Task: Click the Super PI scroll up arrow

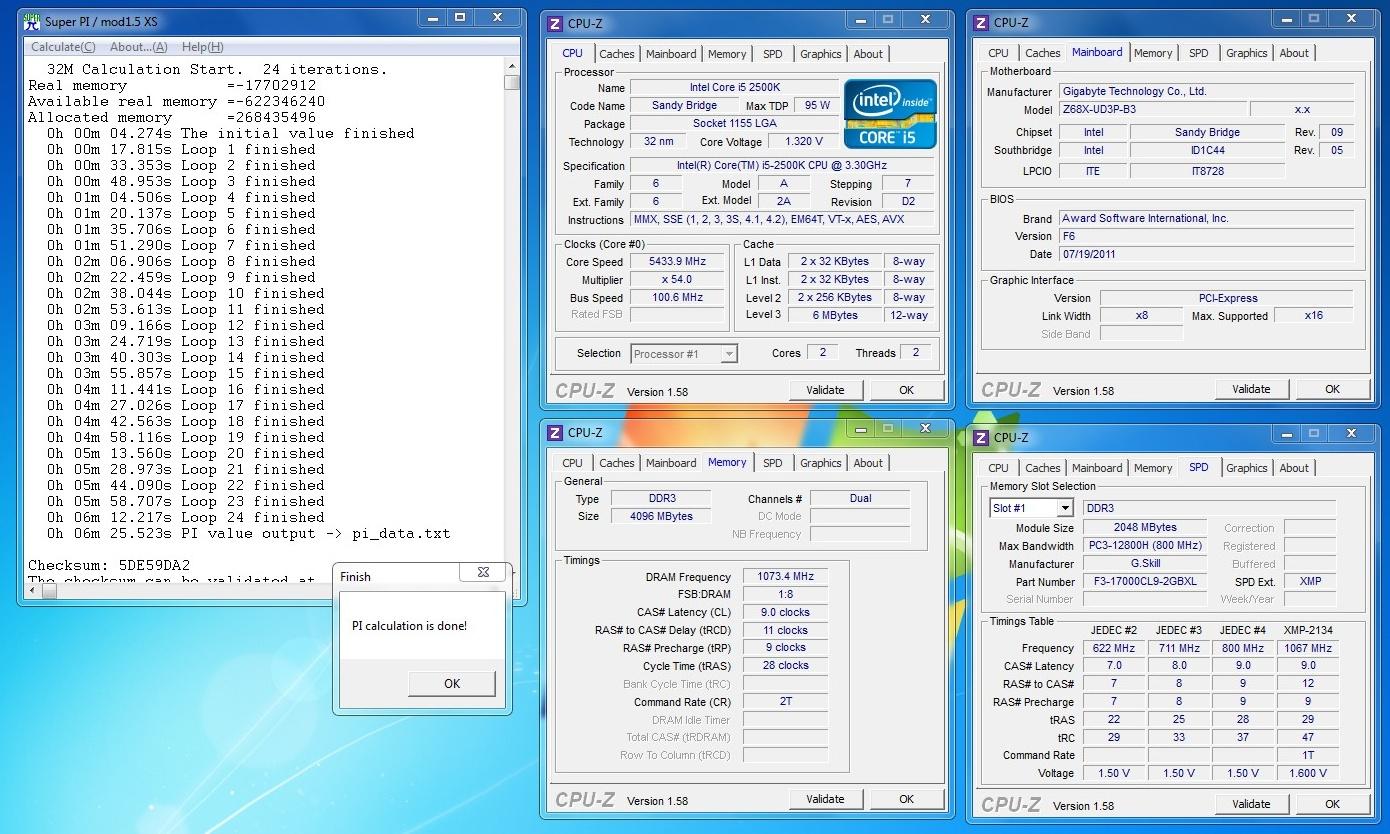Action: 512,66
